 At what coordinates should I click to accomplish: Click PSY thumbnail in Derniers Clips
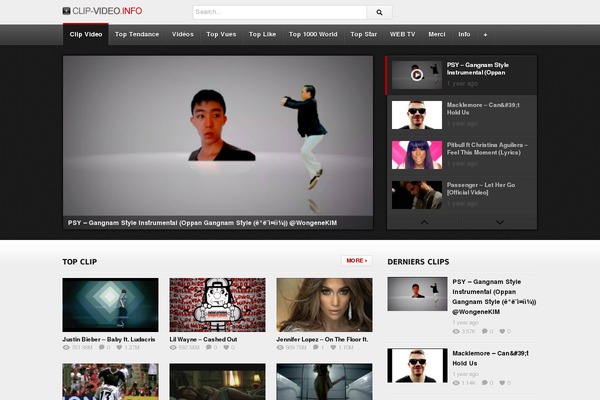pos(417,294)
